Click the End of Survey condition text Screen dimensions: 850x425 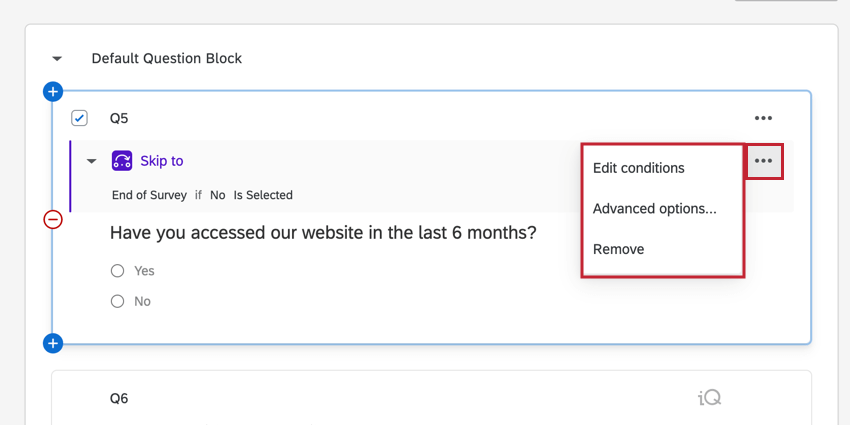(149, 195)
